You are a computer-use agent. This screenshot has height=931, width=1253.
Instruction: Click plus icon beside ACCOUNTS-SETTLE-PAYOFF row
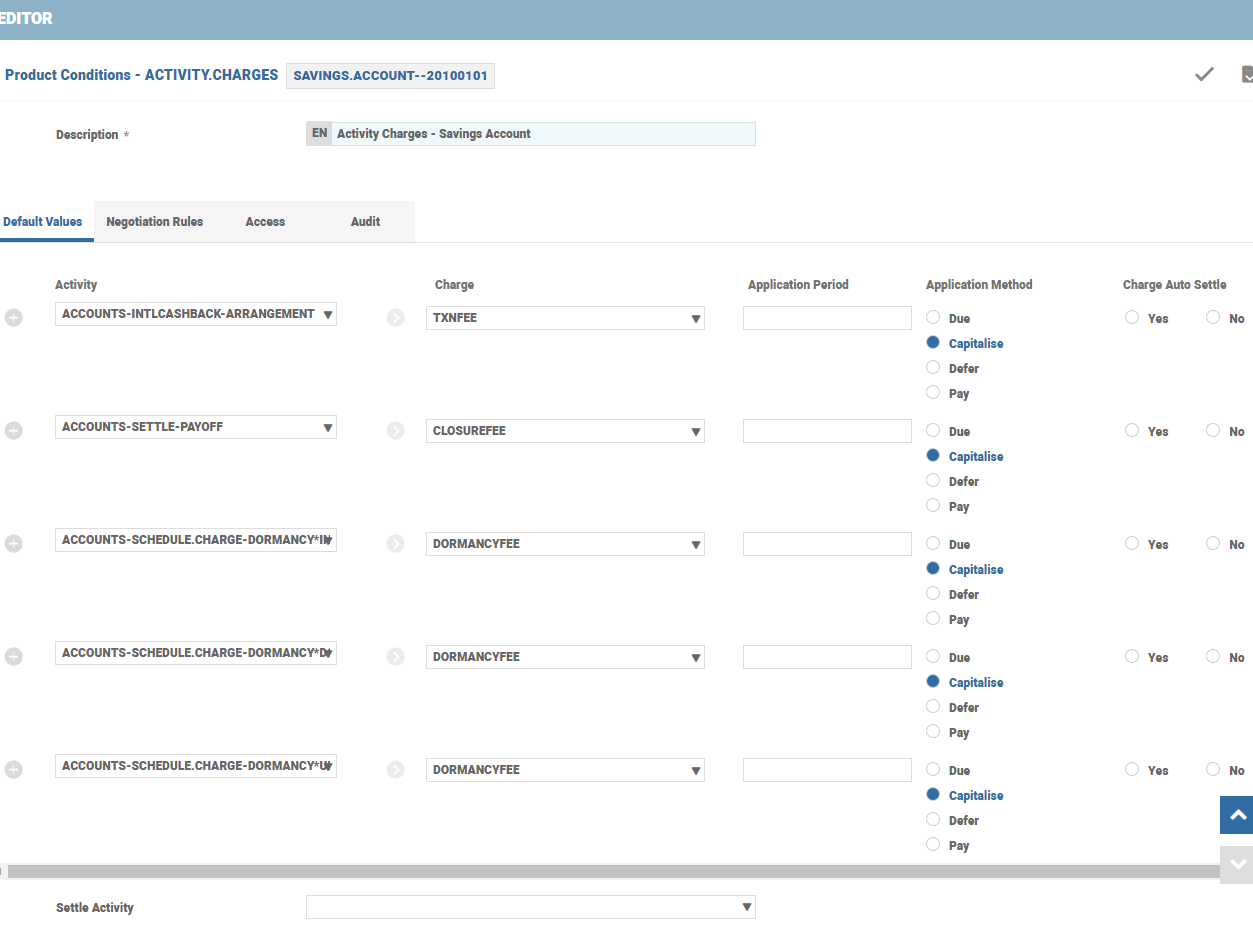14,431
